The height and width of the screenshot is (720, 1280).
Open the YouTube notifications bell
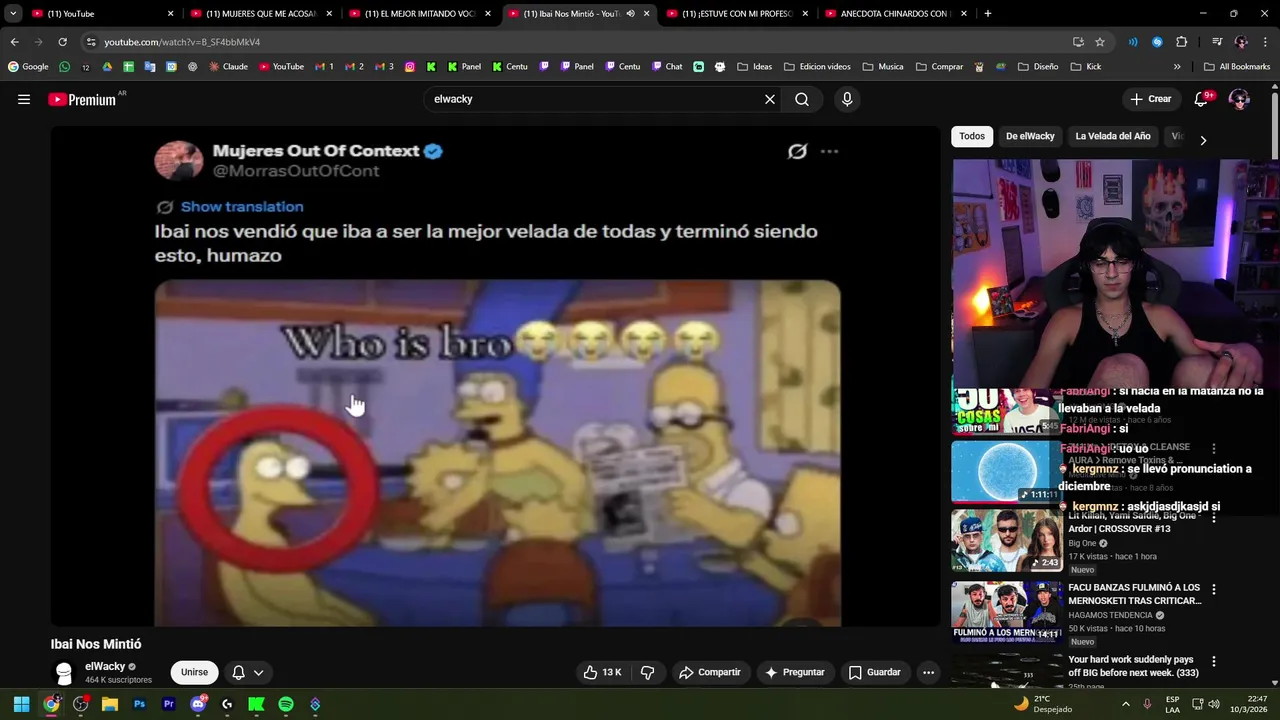click(x=1203, y=99)
